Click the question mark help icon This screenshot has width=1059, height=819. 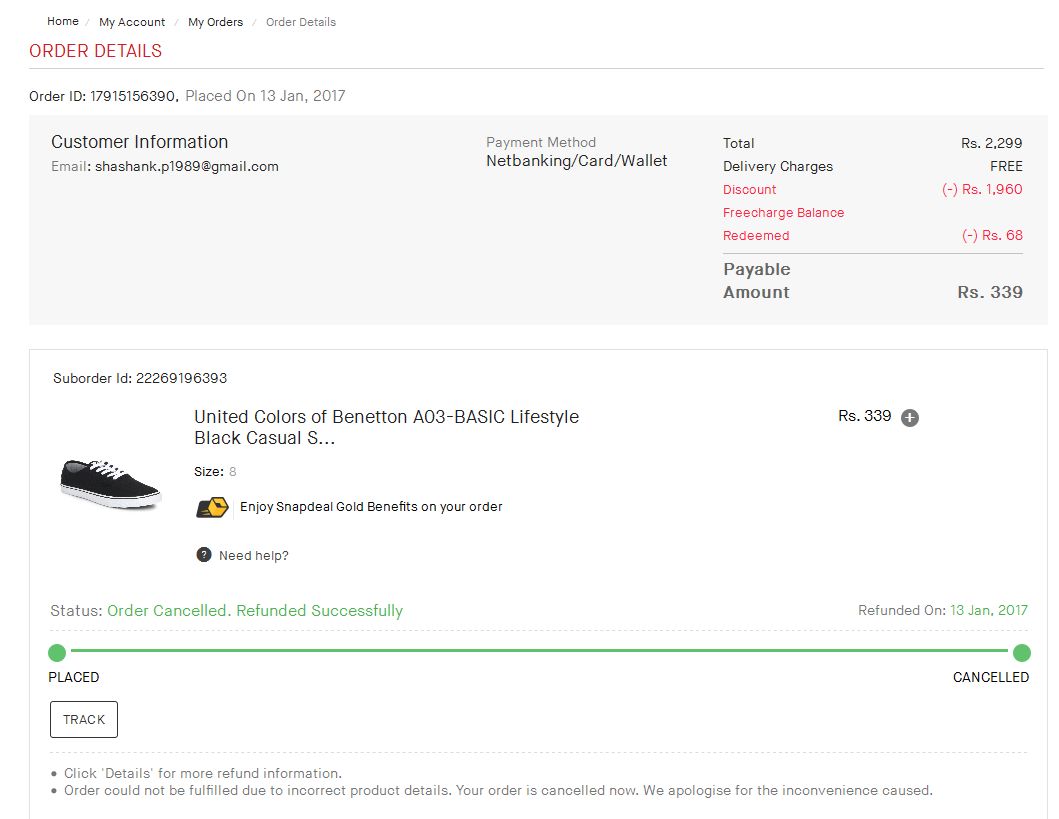204,555
